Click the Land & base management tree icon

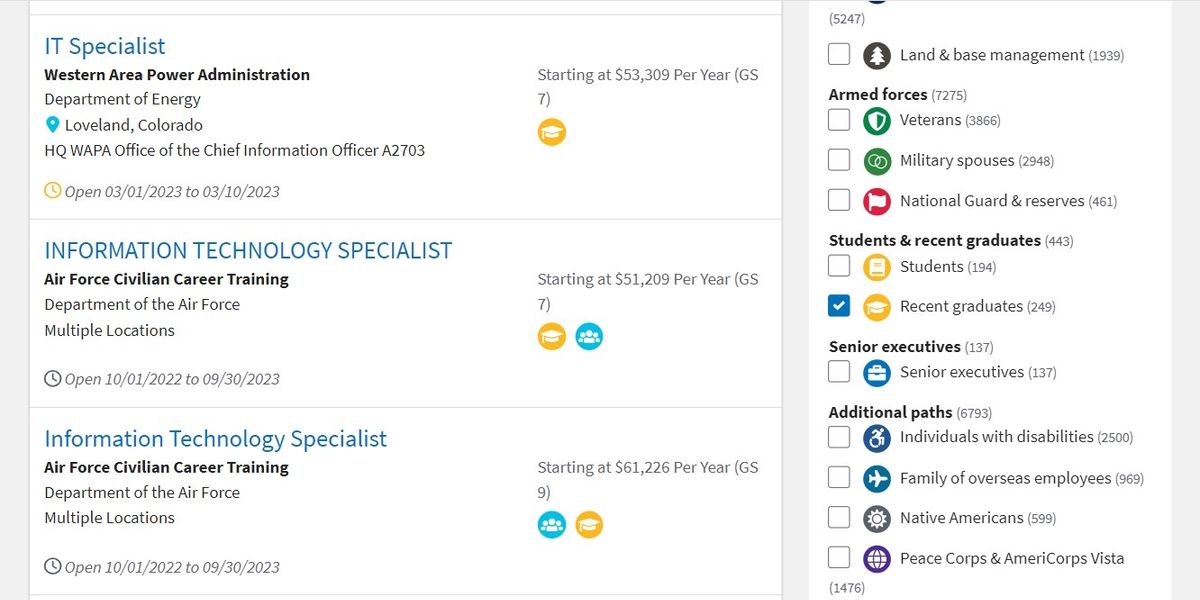pyautogui.click(x=875, y=54)
